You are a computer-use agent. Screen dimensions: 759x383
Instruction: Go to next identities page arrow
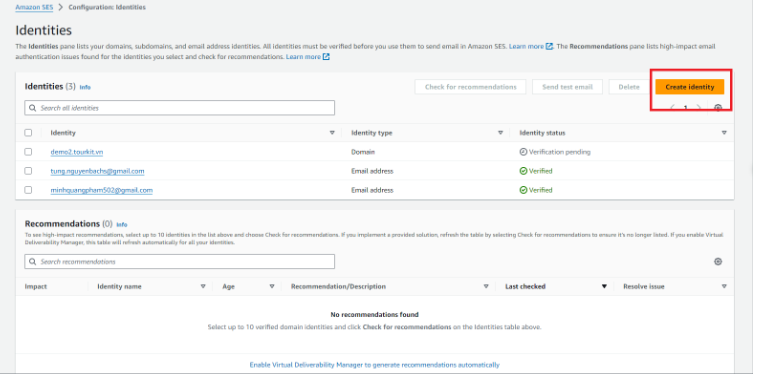tap(698, 107)
